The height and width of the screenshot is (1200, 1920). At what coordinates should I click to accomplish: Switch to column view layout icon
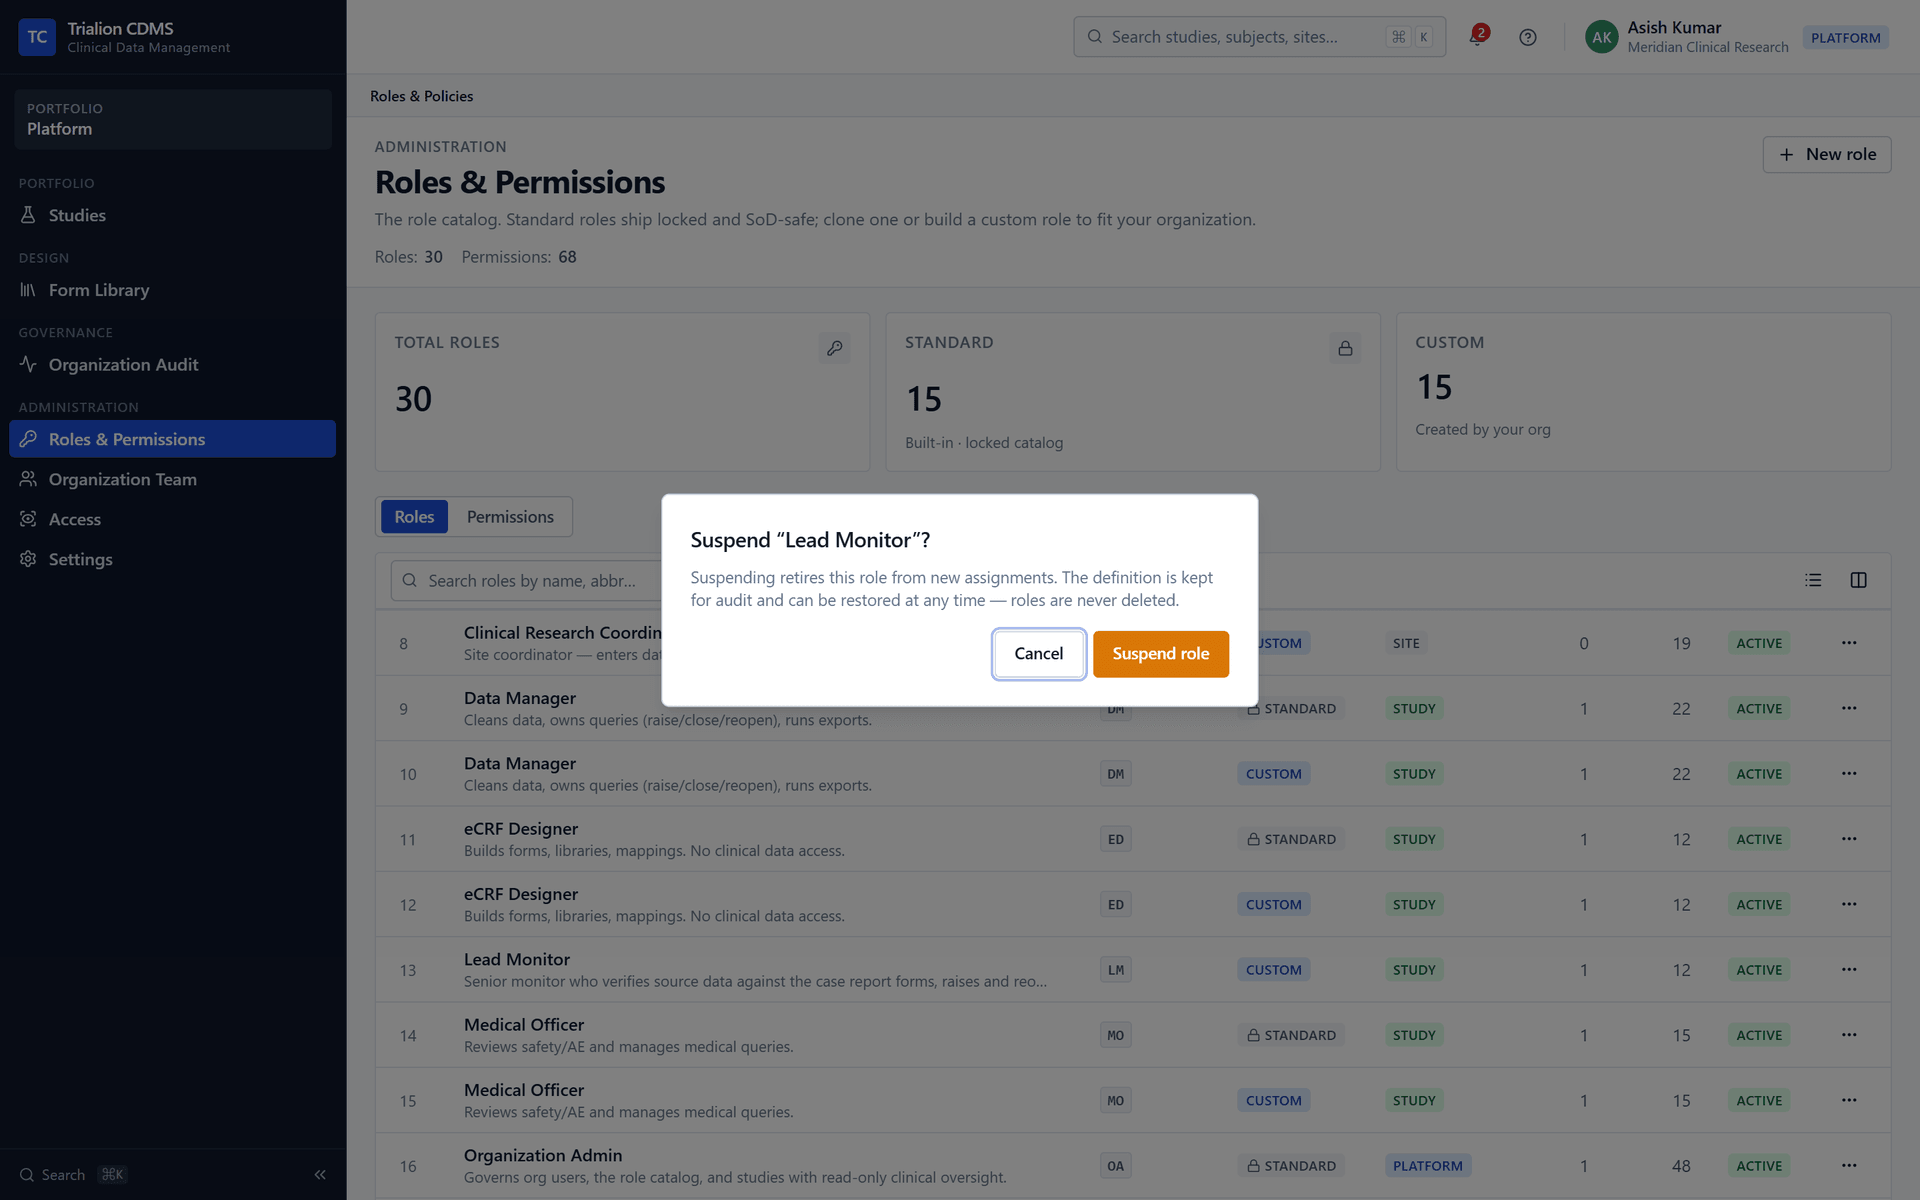(1858, 580)
